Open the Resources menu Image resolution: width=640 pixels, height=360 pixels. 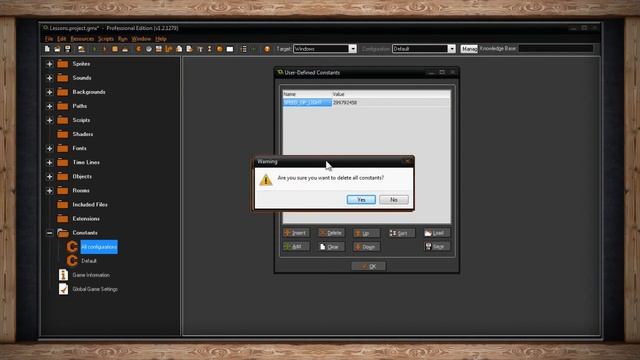82,39
